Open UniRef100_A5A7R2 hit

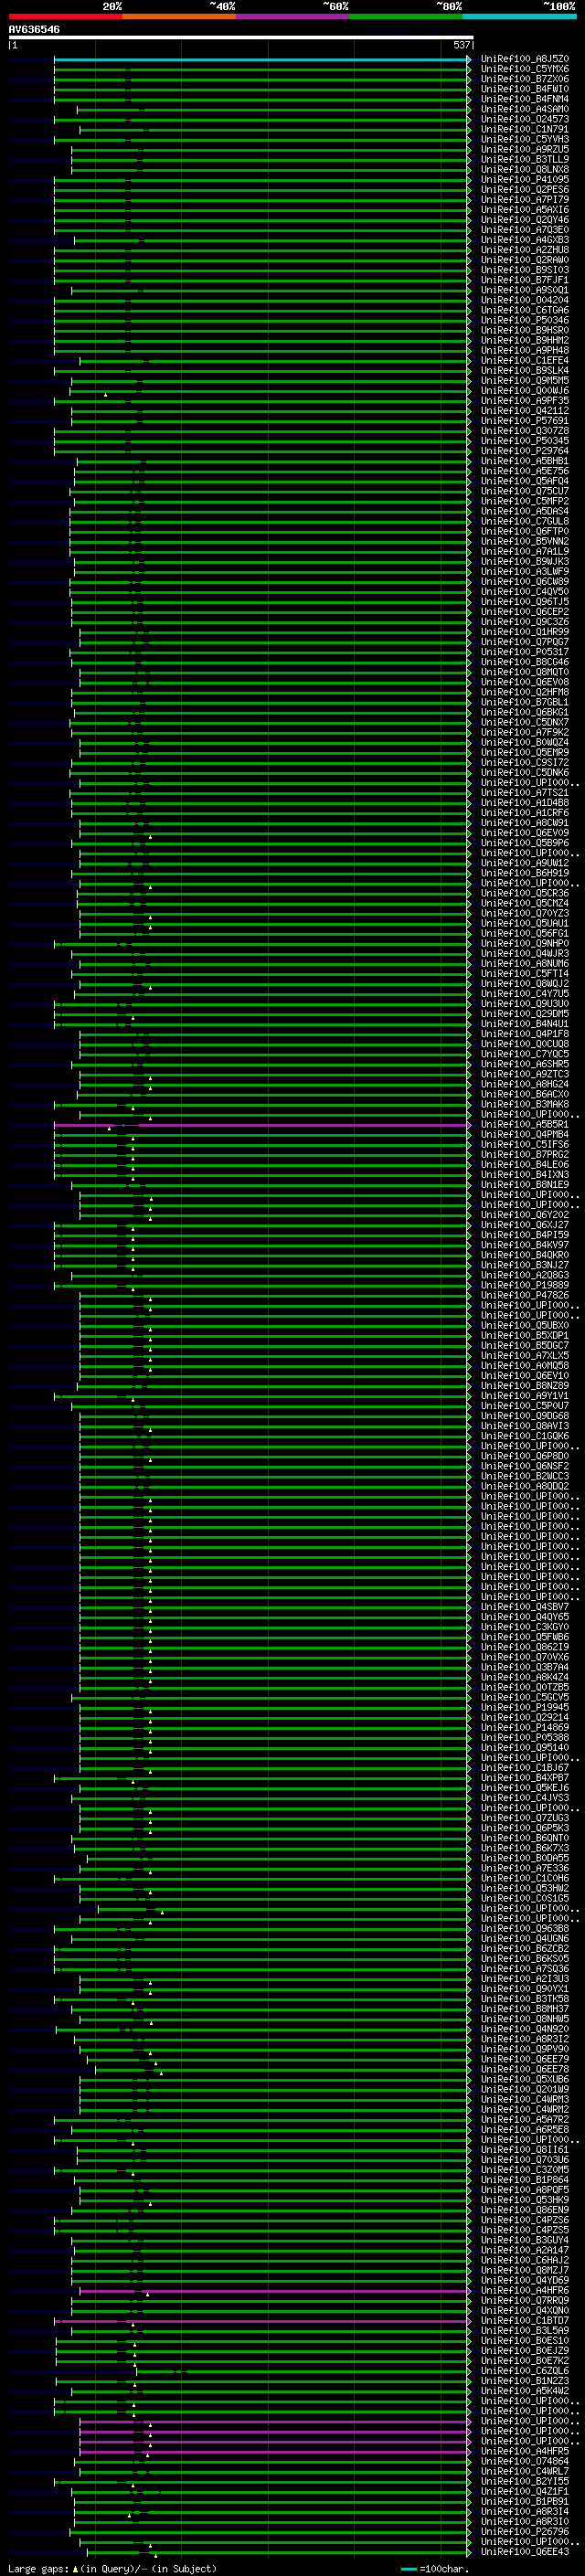click(x=525, y=2120)
